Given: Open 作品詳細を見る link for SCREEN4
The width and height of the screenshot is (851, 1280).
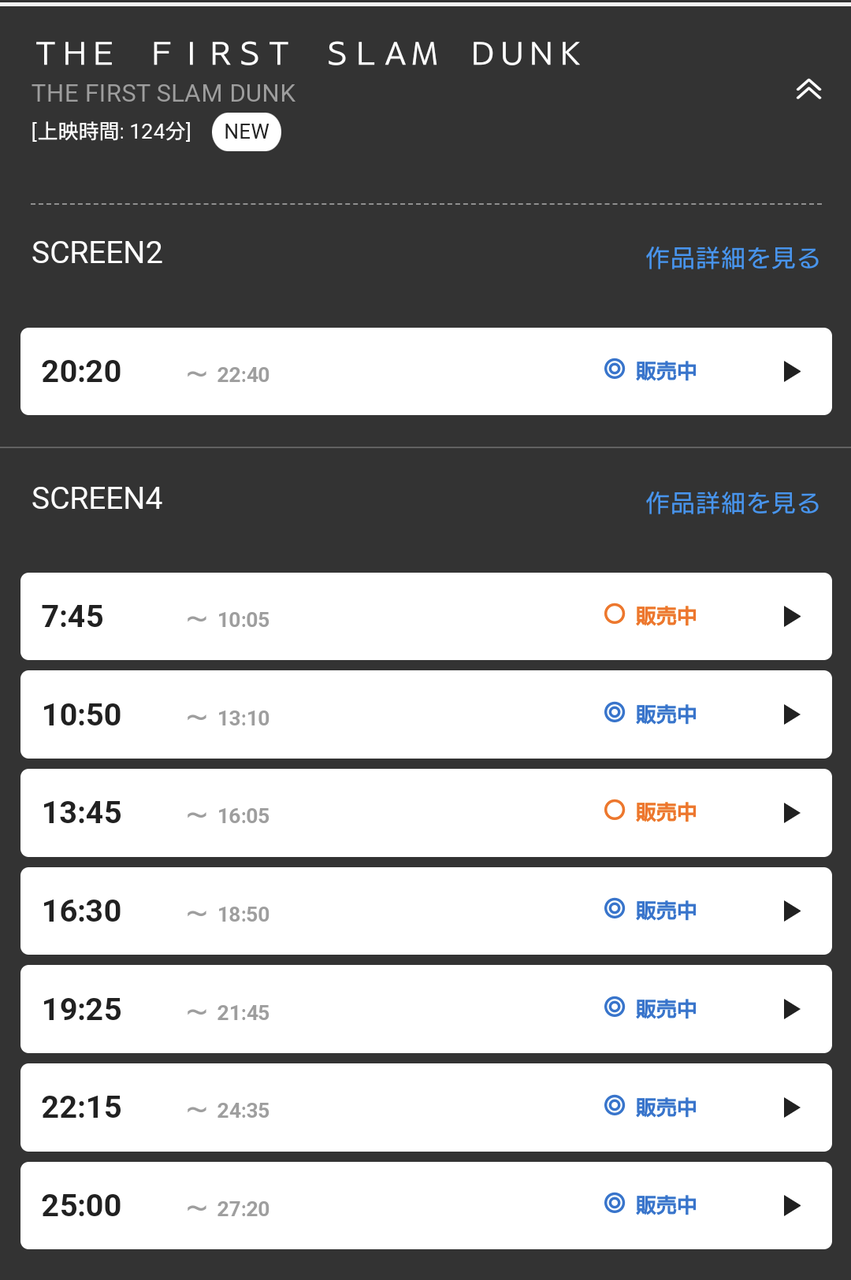Looking at the screenshot, I should (x=732, y=502).
